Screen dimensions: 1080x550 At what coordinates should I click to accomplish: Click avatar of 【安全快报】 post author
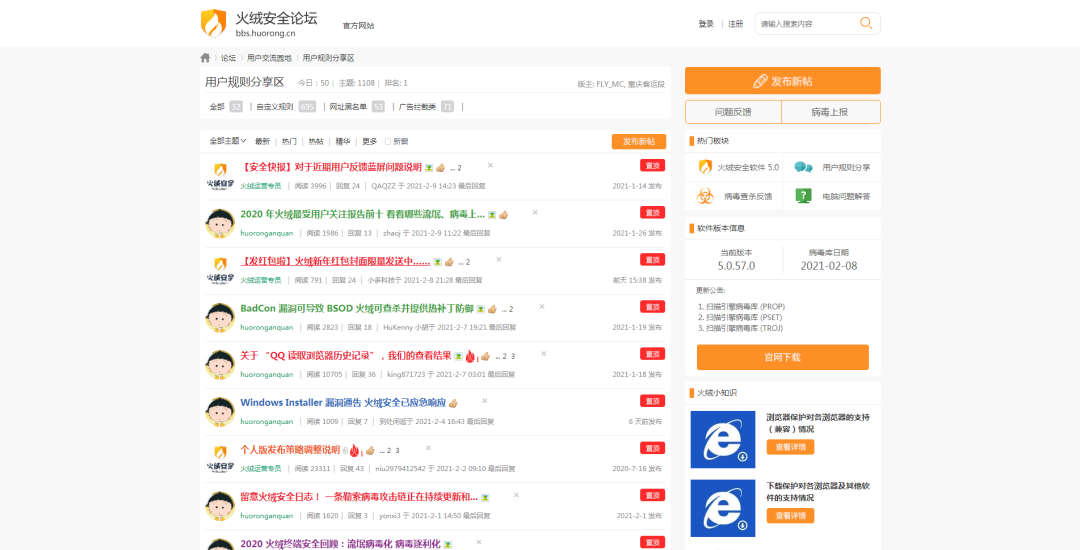pyautogui.click(x=220, y=176)
